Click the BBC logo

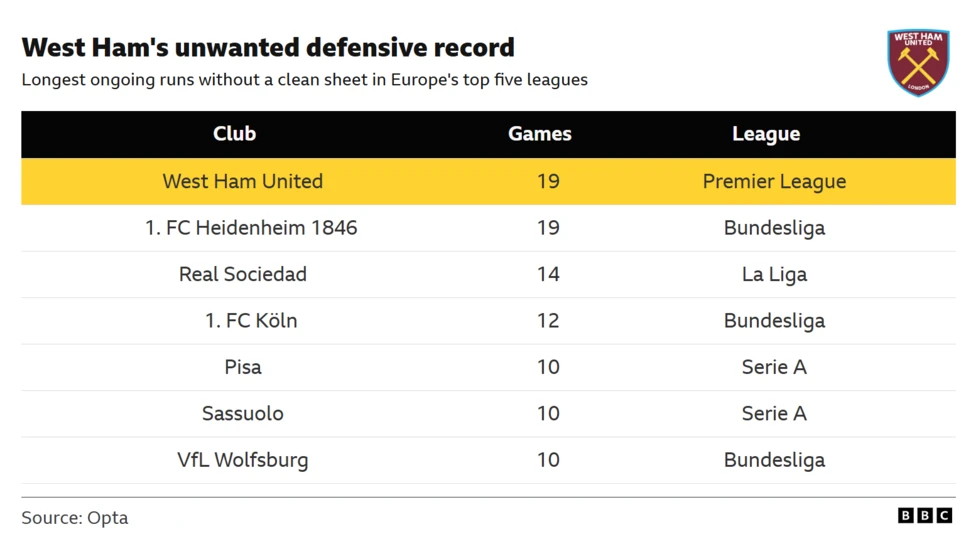pos(924,516)
